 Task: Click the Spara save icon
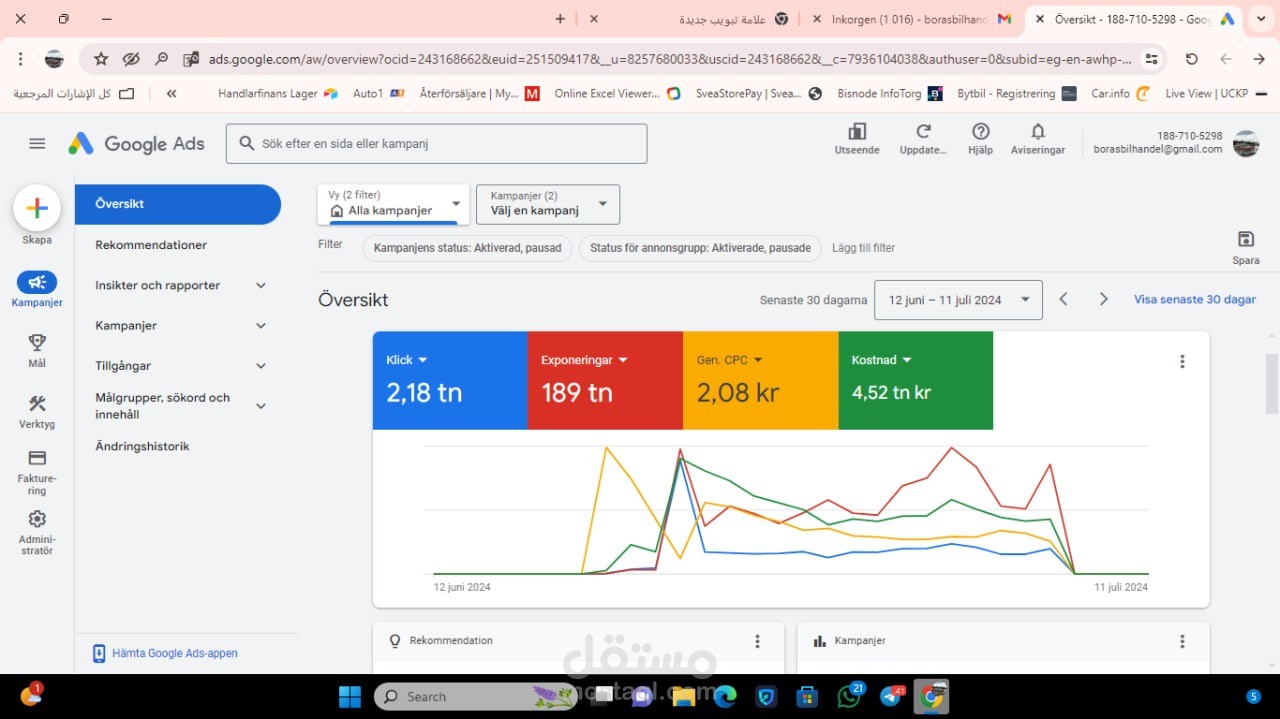coord(1246,239)
